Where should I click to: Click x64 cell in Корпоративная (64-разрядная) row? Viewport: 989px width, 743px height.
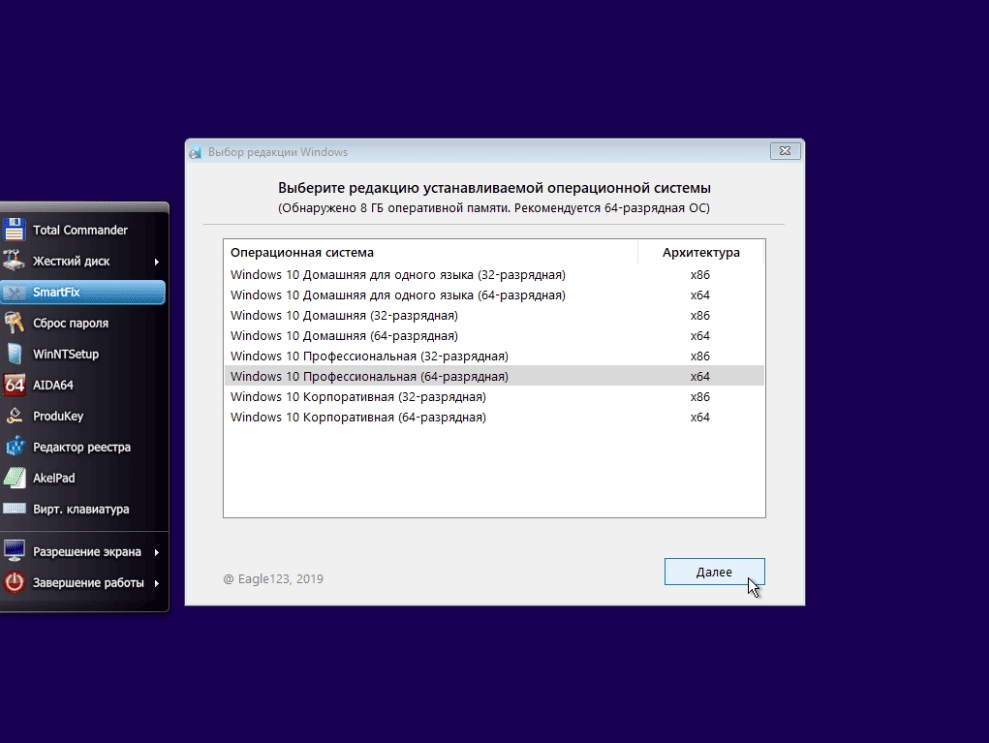coord(700,417)
